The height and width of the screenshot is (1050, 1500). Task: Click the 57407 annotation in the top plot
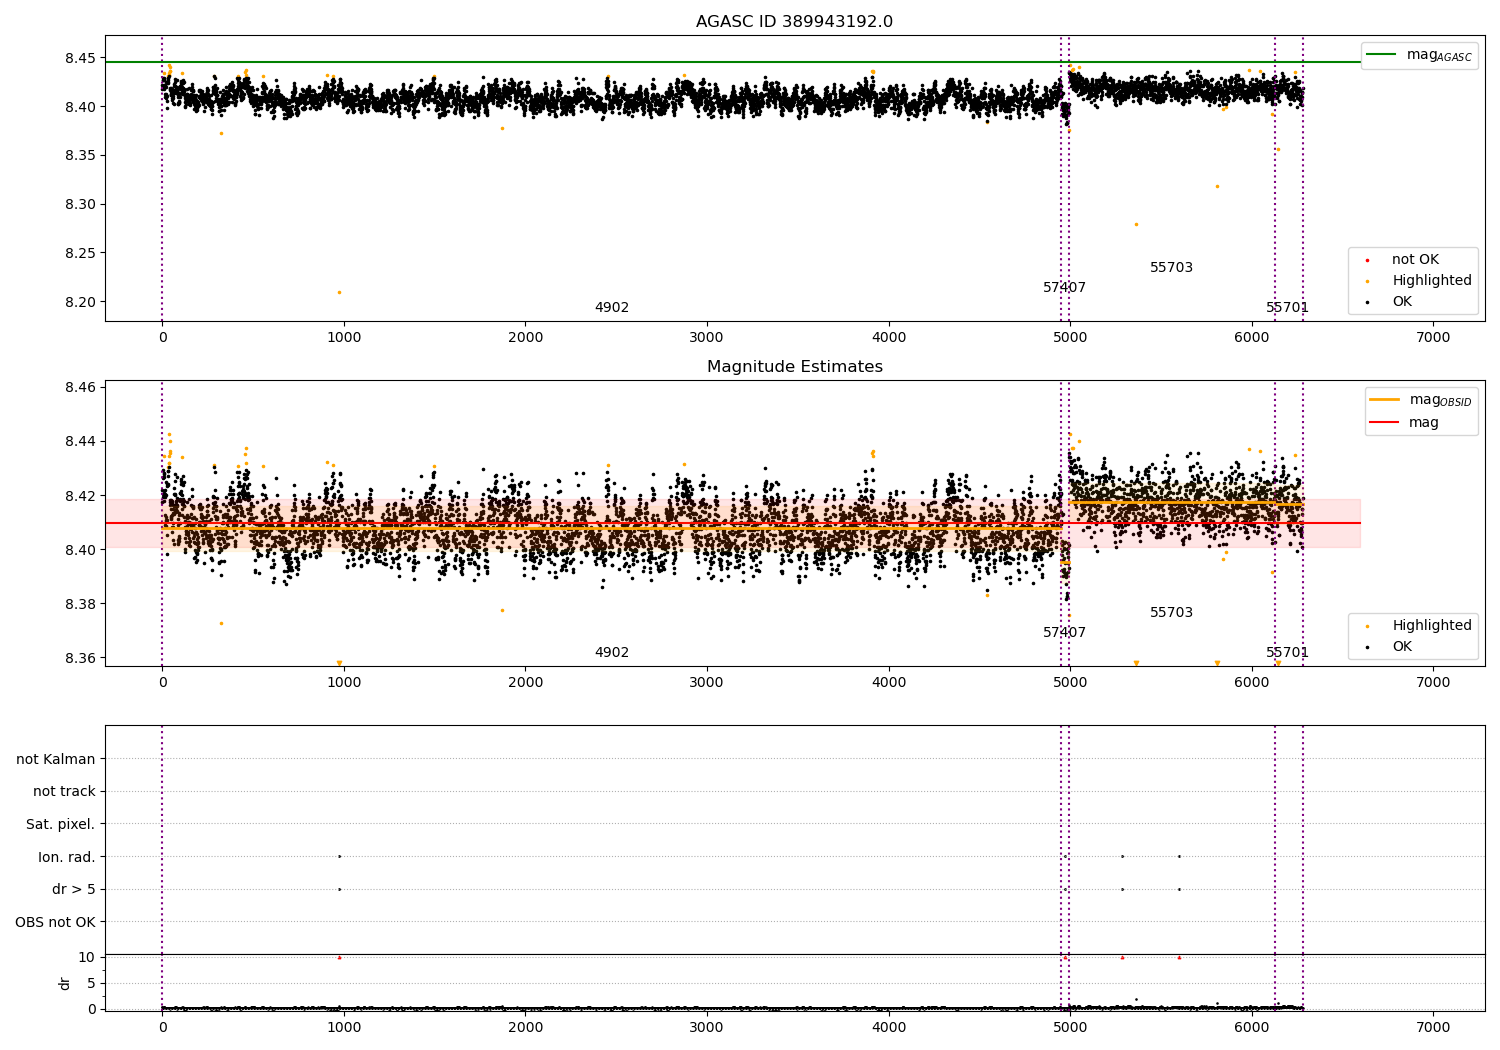1064,288
